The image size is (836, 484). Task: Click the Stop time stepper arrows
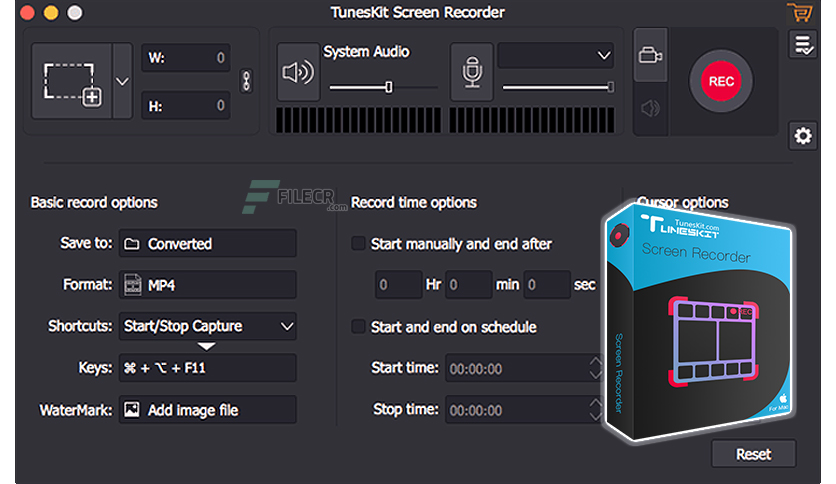tap(596, 409)
